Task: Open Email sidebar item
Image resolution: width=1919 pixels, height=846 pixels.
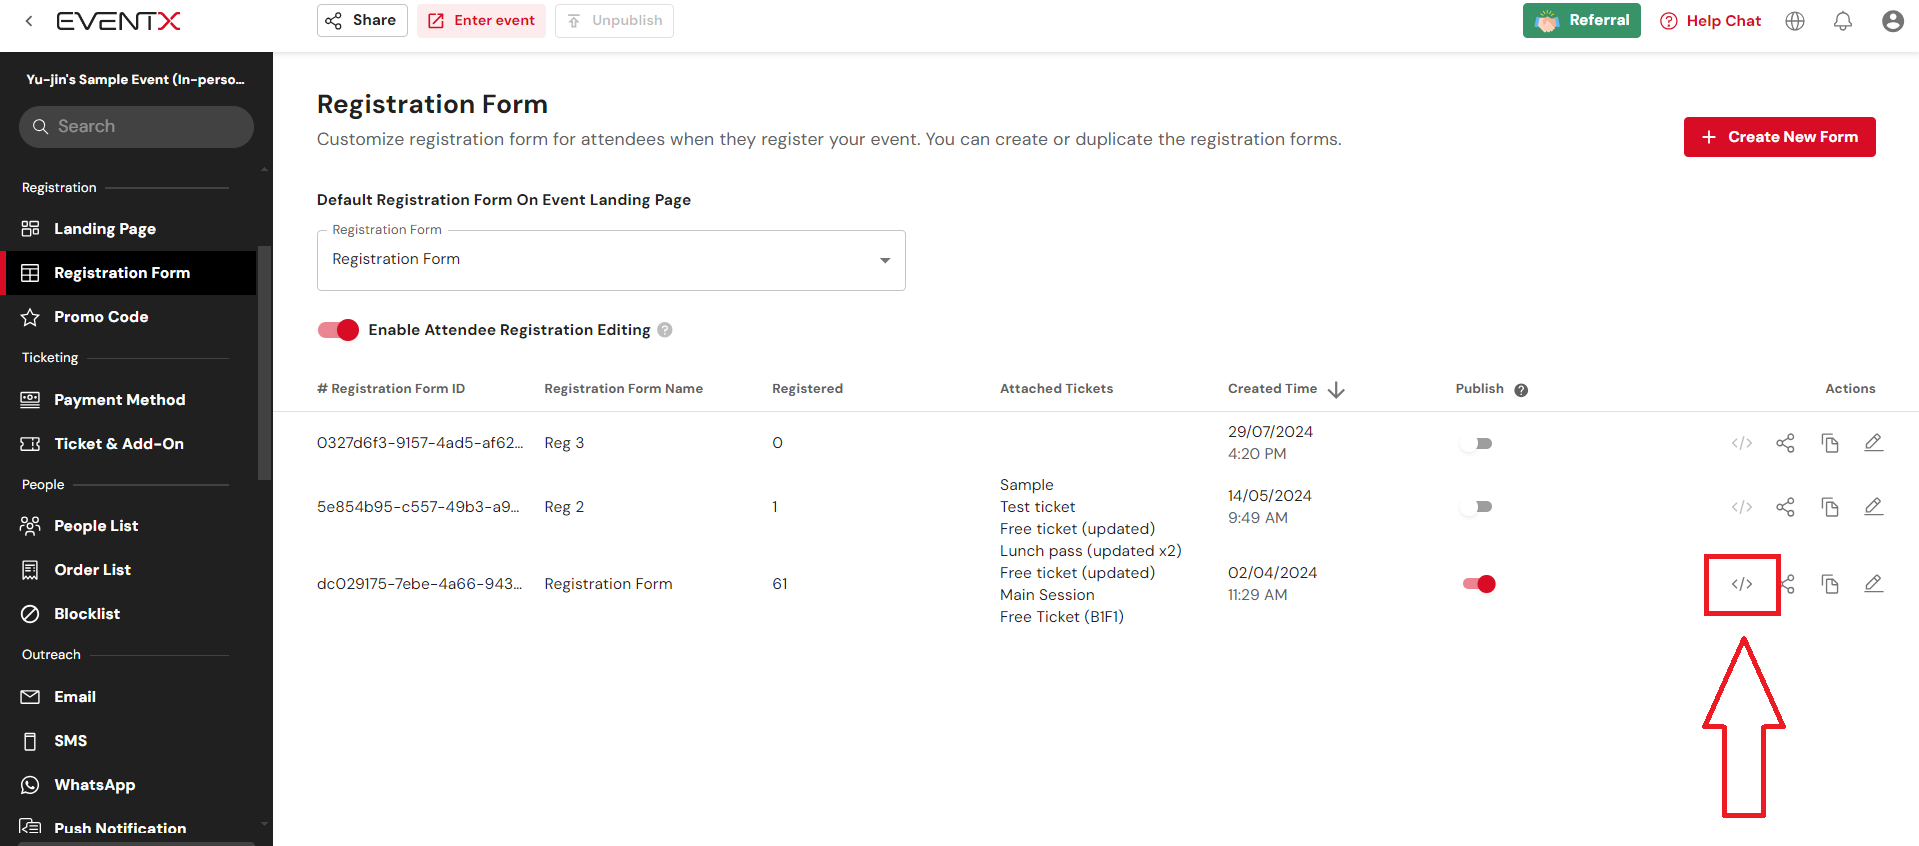Action: [x=130, y=697]
